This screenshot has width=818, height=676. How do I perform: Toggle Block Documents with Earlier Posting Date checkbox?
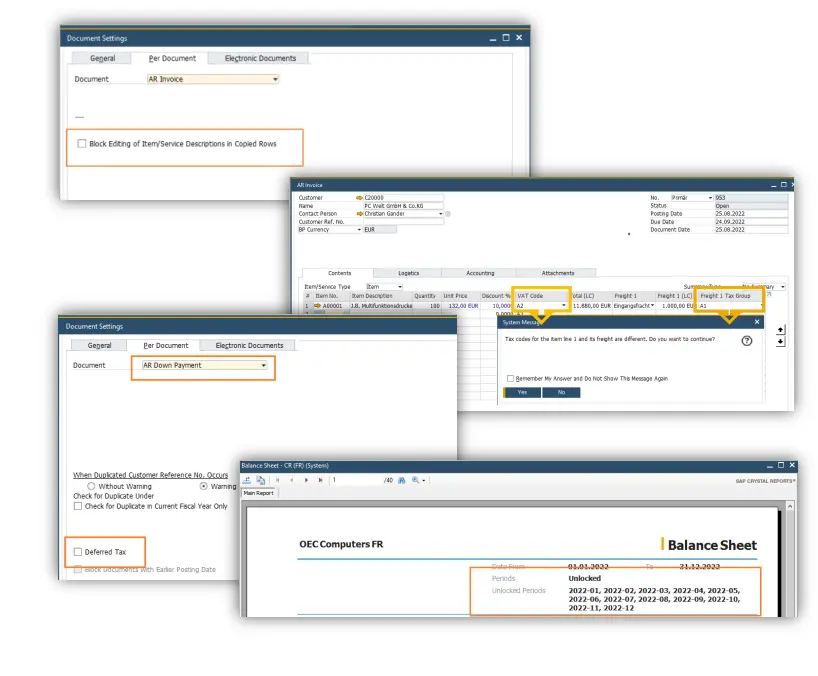tap(78, 569)
